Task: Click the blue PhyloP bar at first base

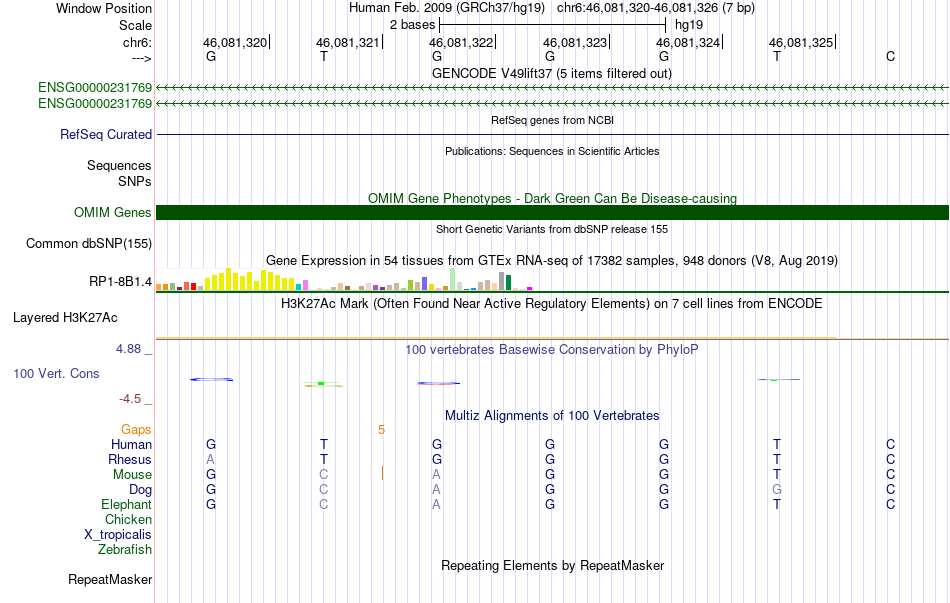Action: point(211,379)
